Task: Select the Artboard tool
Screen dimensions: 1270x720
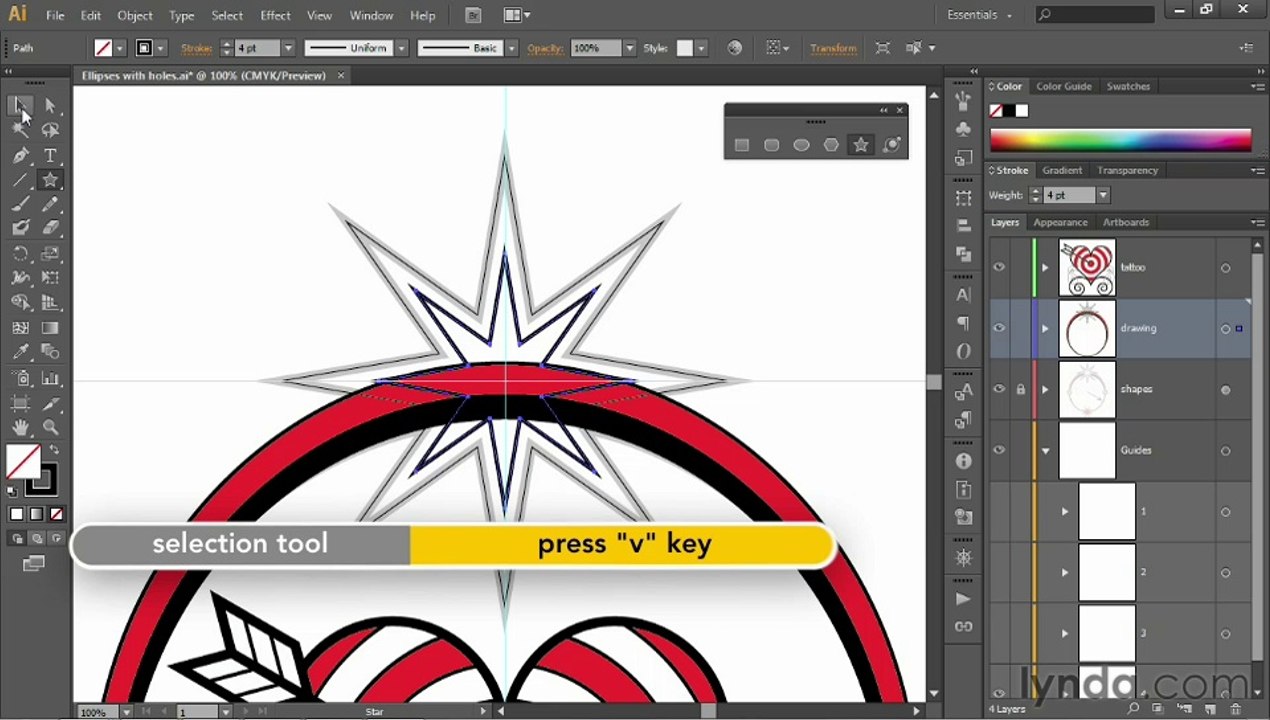Action: (x=20, y=403)
